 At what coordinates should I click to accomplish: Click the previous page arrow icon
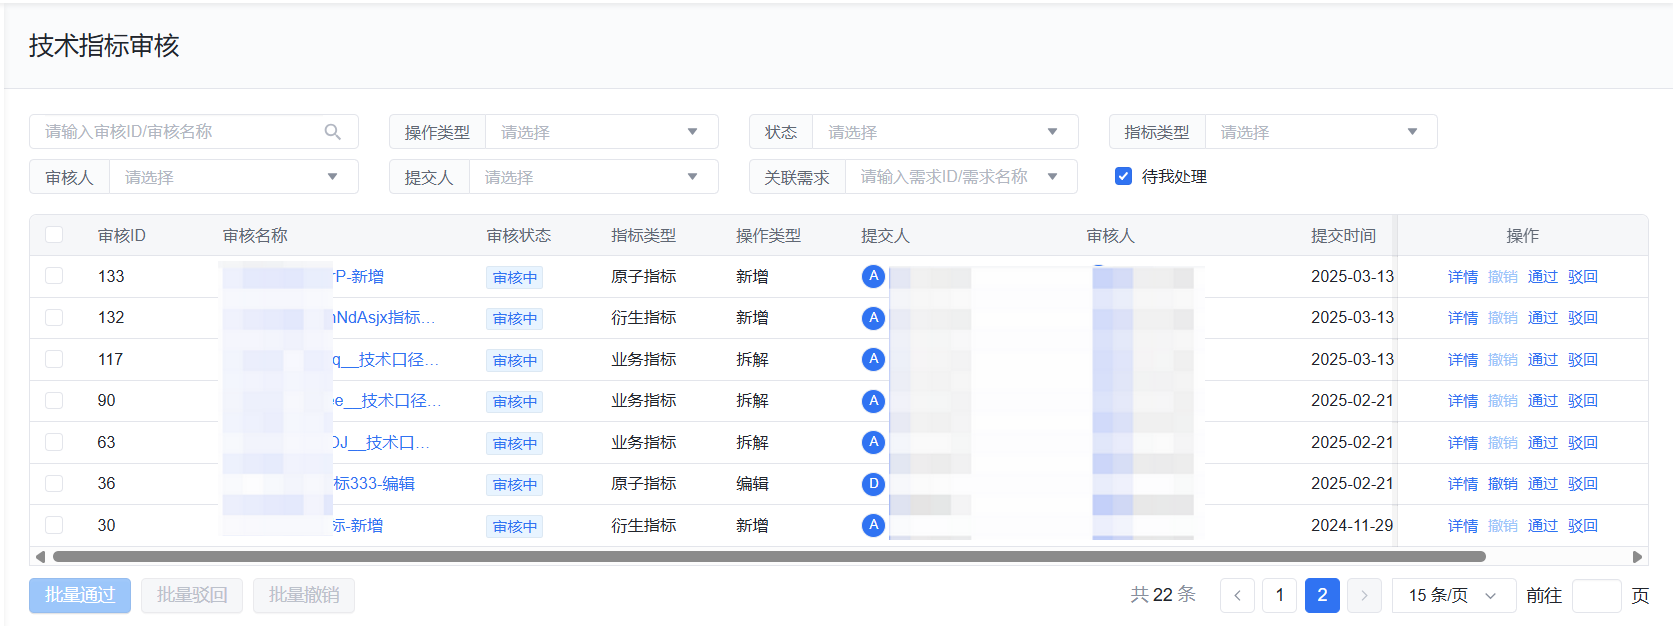tap(1237, 596)
